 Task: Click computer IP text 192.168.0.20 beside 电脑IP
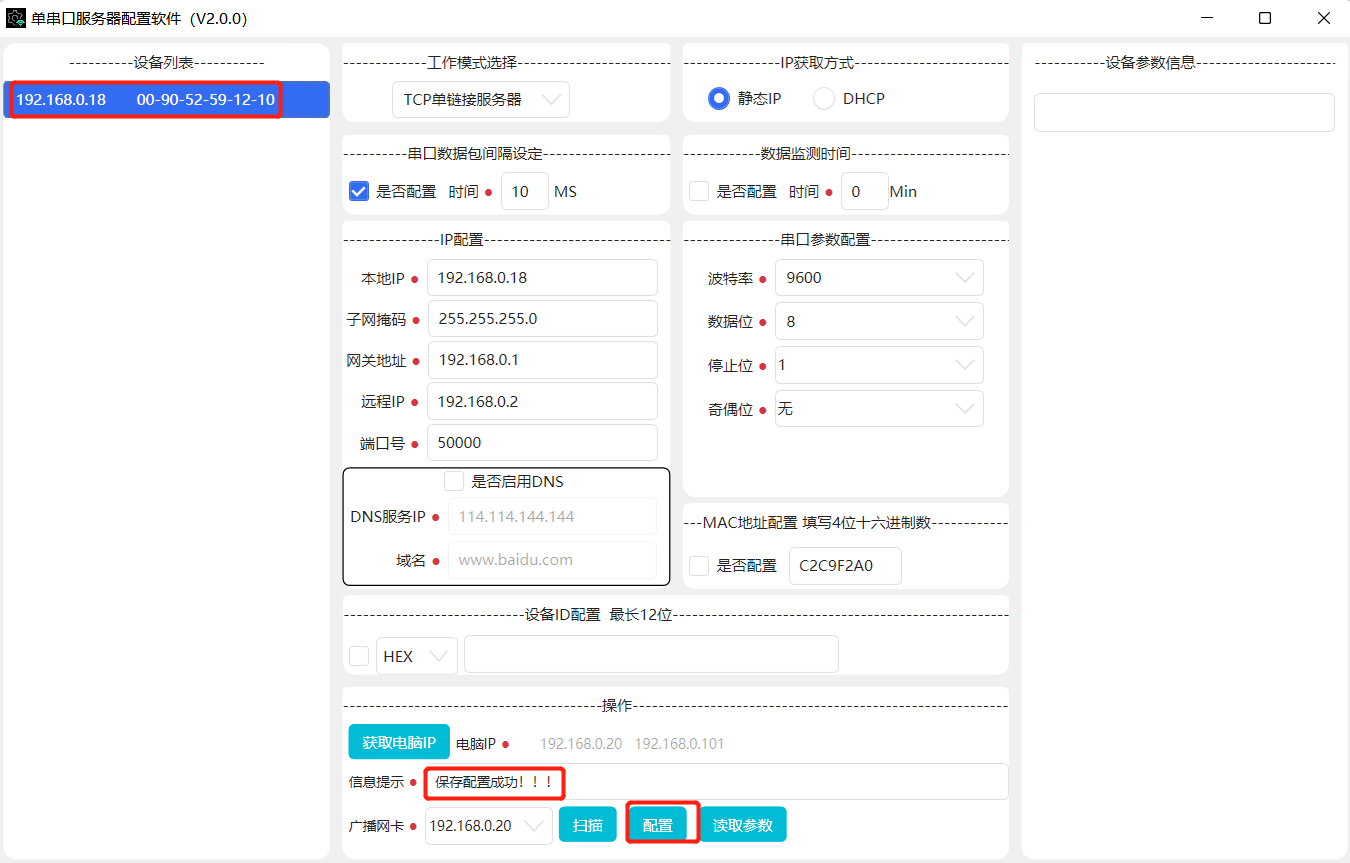(581, 743)
